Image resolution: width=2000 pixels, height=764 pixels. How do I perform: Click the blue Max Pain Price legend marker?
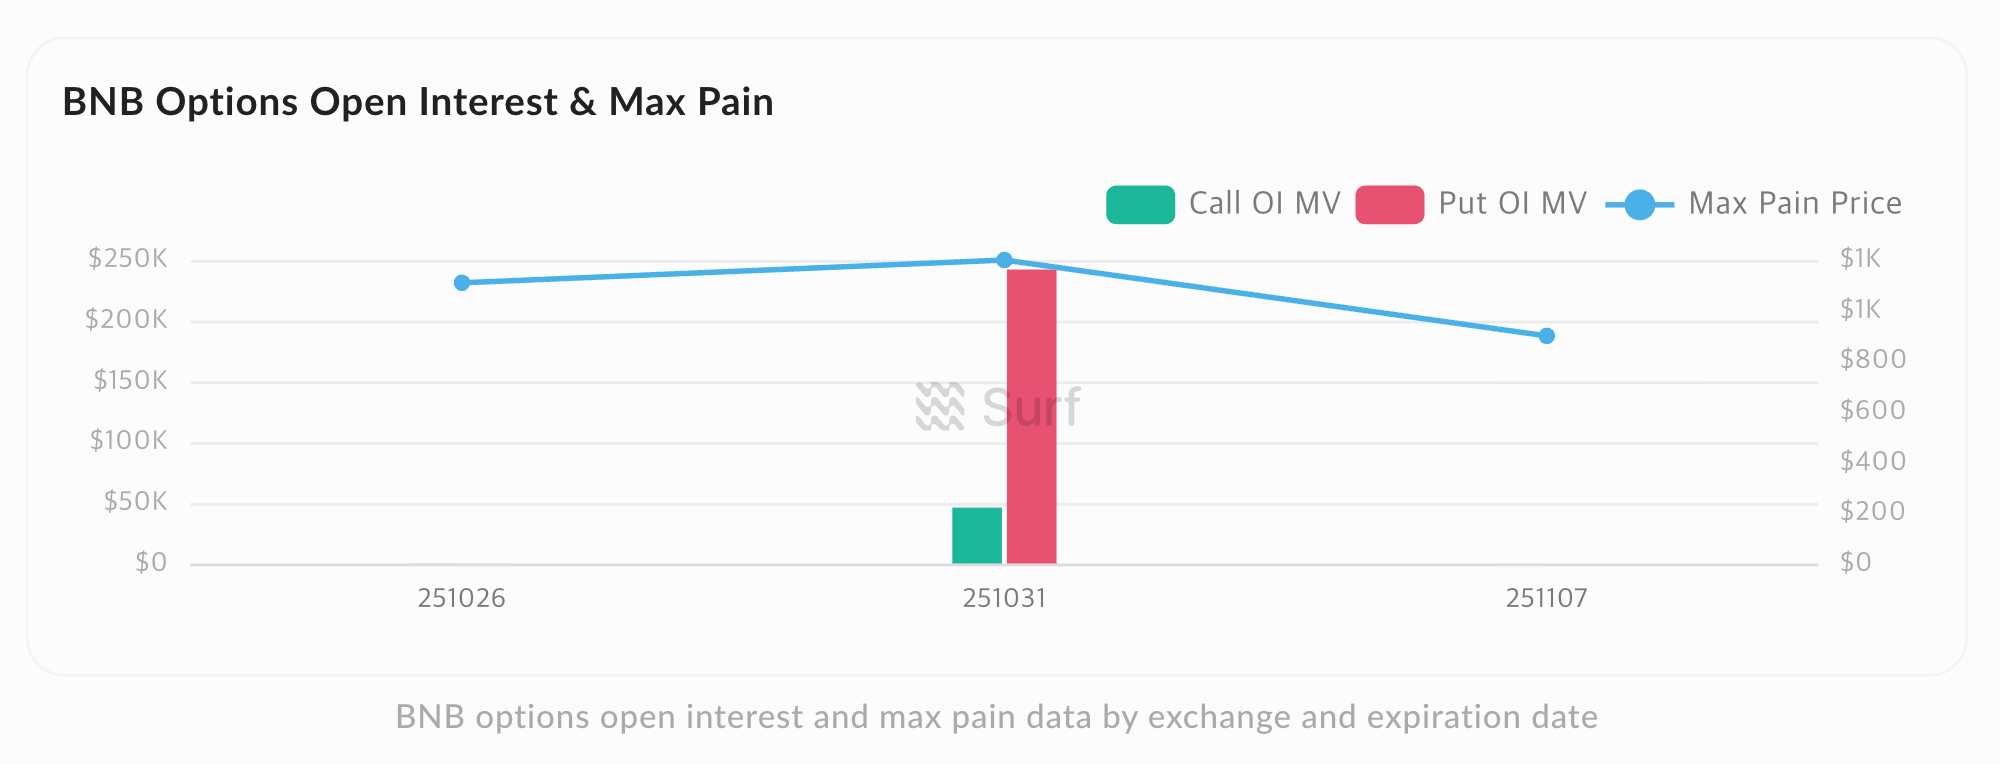coord(1639,205)
